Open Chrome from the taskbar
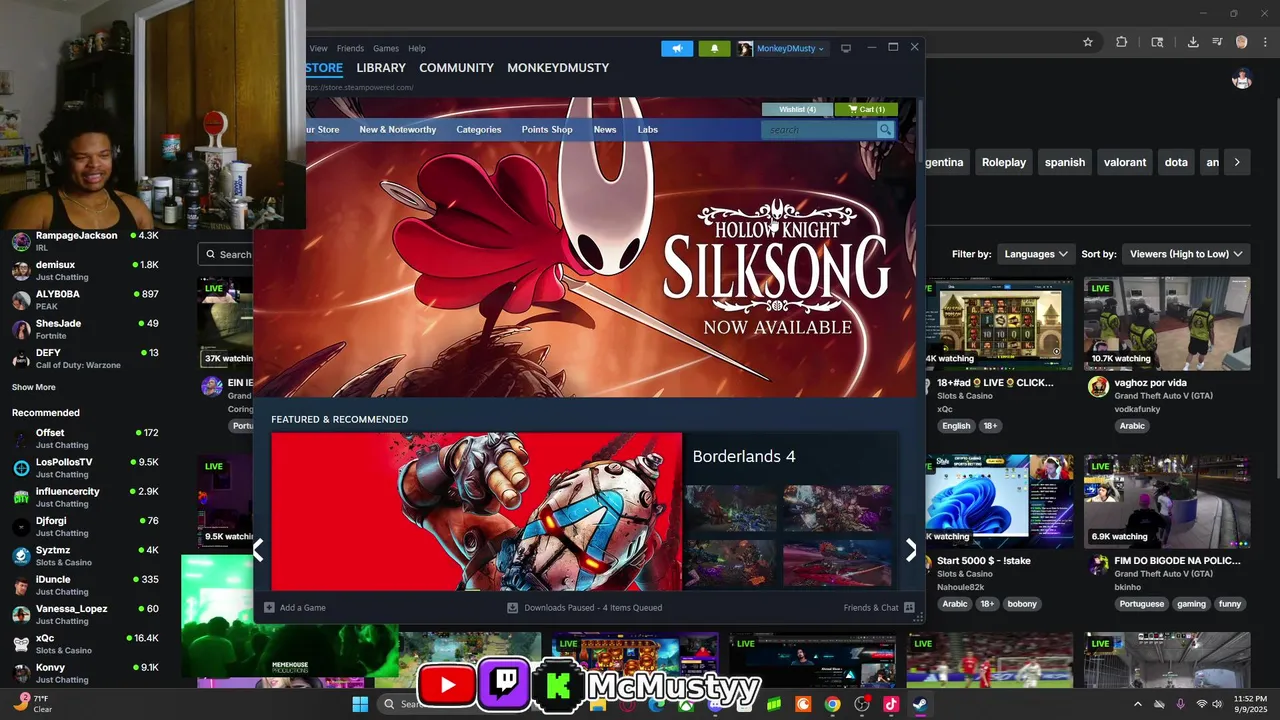The height and width of the screenshot is (720, 1280). pyautogui.click(x=832, y=704)
